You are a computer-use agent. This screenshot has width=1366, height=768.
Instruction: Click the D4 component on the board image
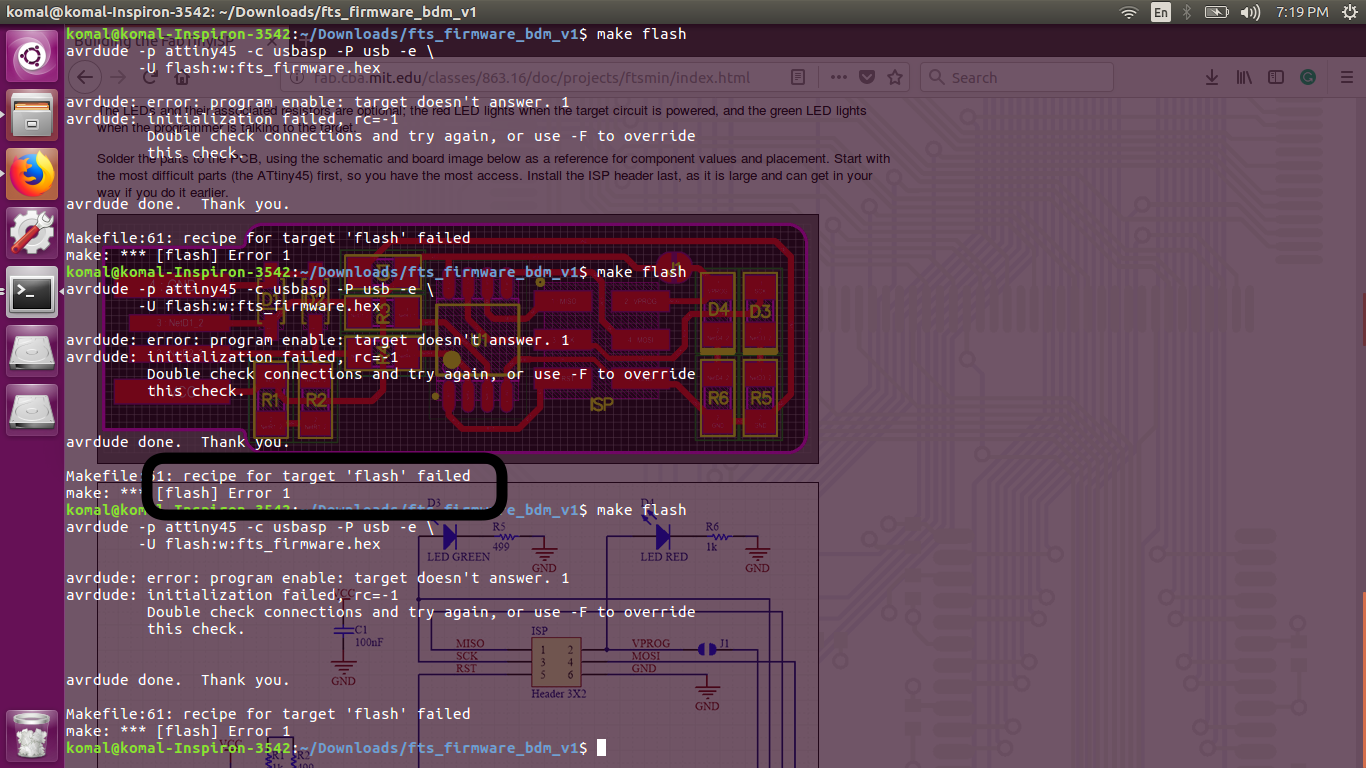tap(719, 310)
